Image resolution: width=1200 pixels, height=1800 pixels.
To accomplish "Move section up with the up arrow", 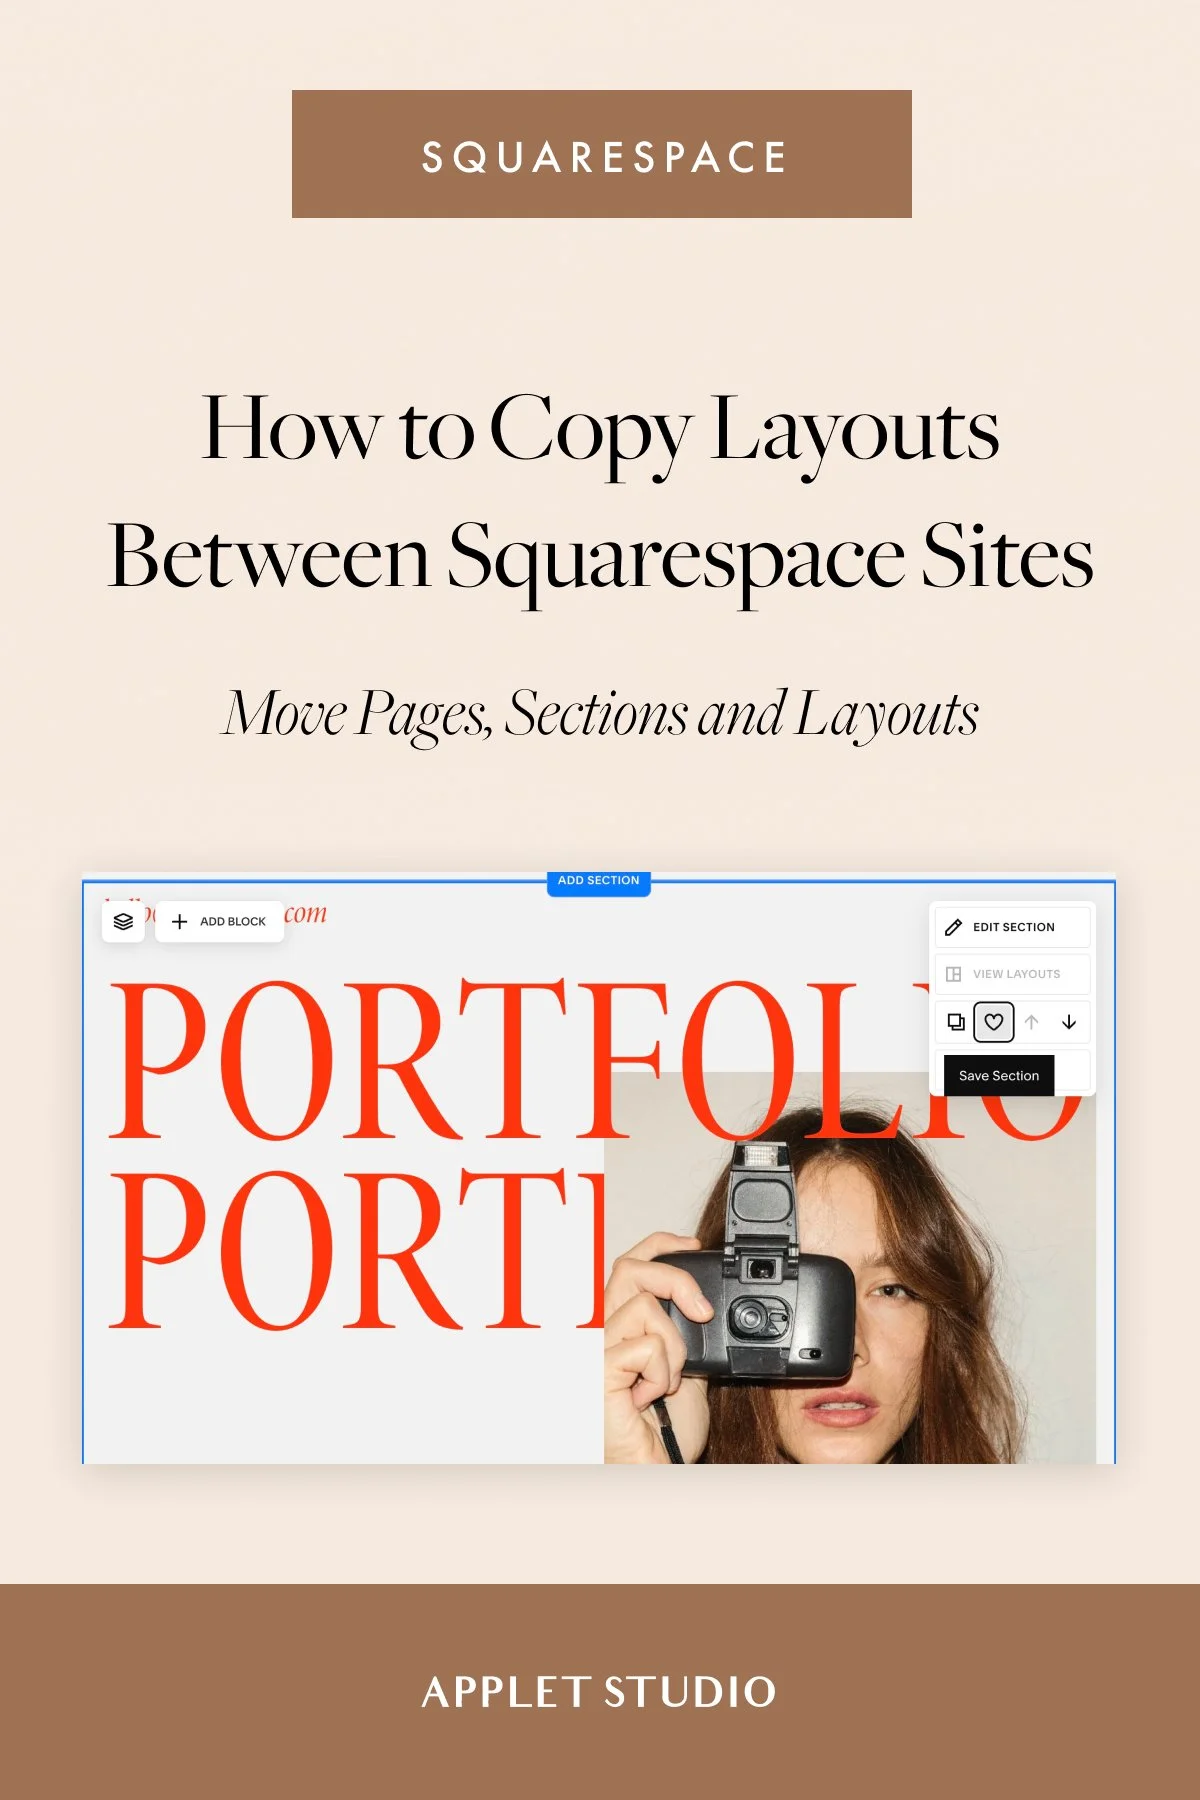I will [1031, 1022].
